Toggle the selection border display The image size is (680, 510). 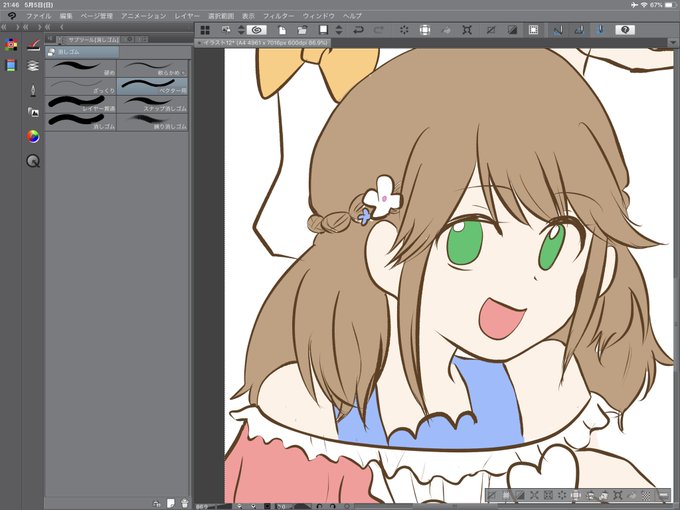pos(533,30)
